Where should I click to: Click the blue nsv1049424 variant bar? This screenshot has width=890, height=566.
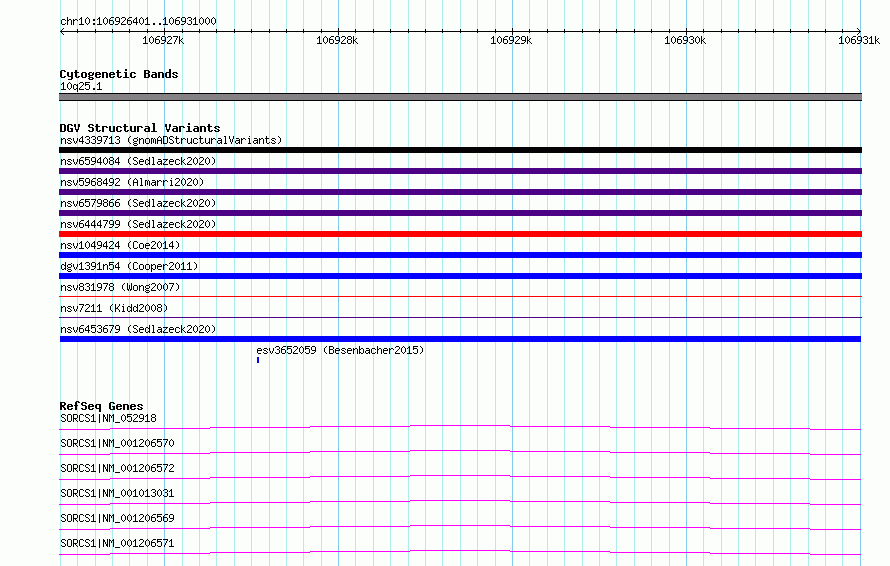coord(460,255)
